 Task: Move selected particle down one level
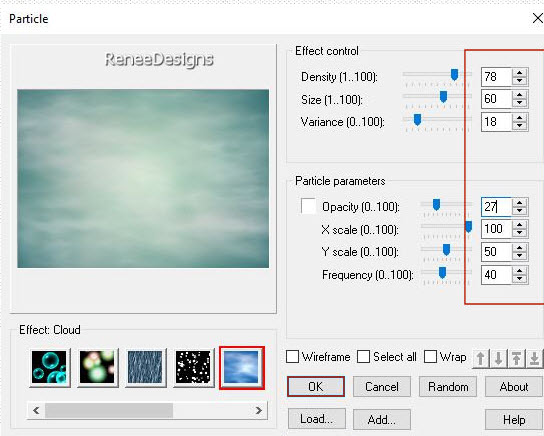pos(499,358)
